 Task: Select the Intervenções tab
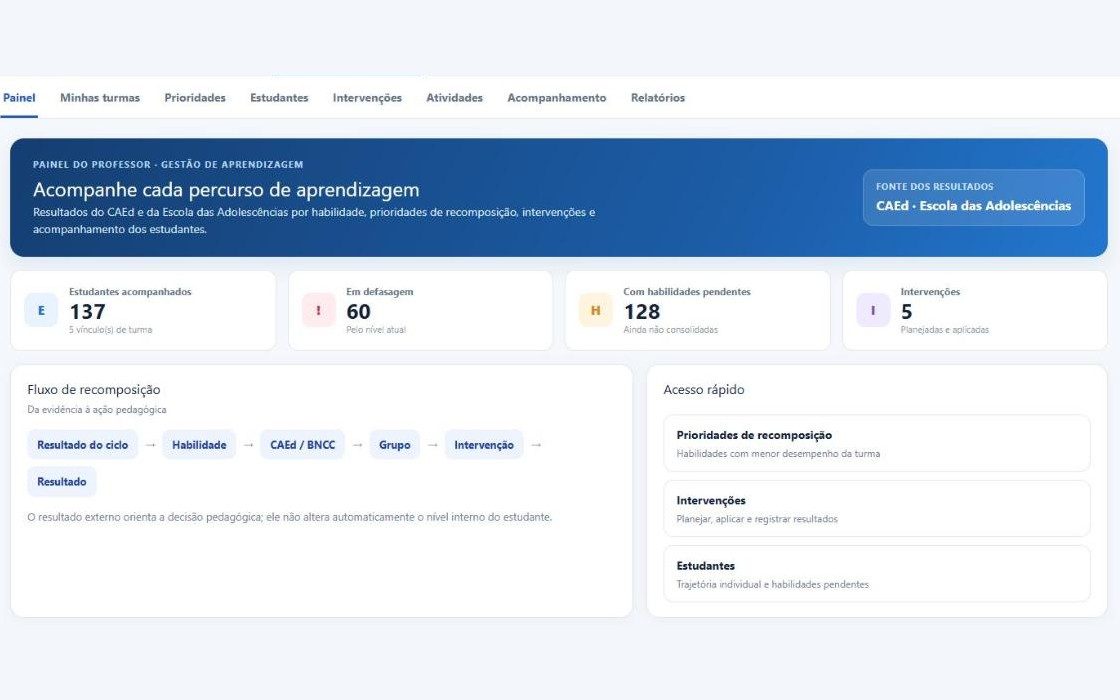367,98
